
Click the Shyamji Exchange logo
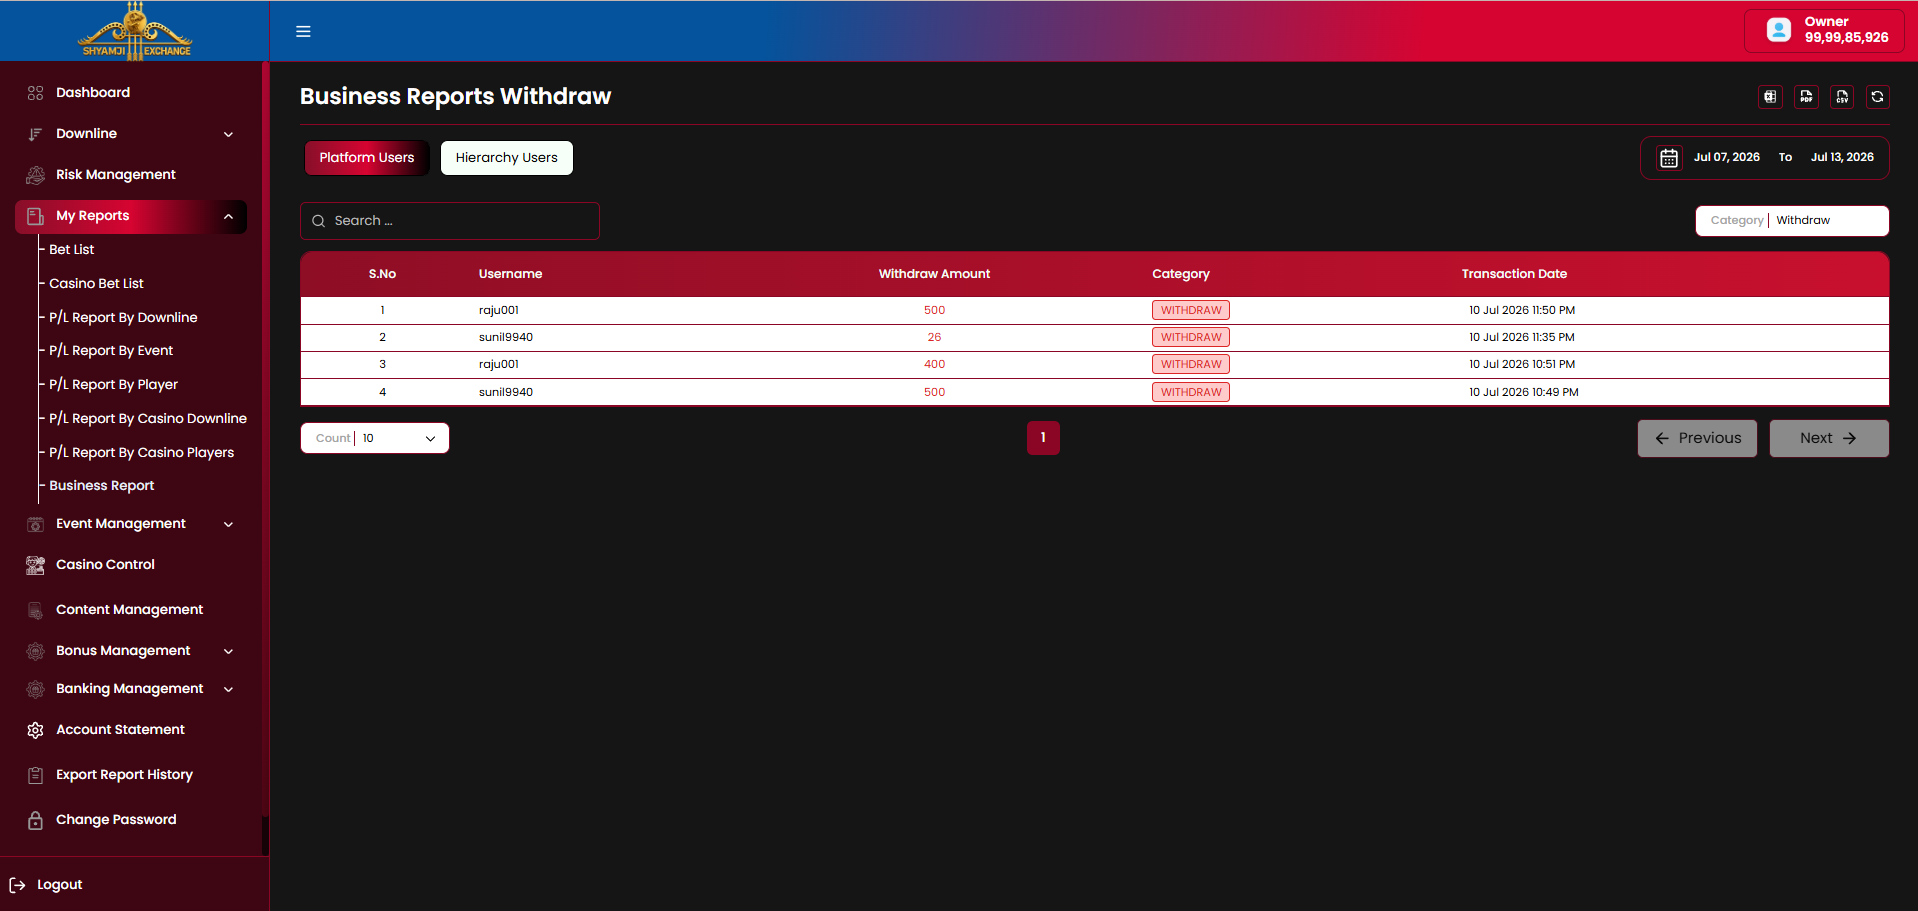135,31
